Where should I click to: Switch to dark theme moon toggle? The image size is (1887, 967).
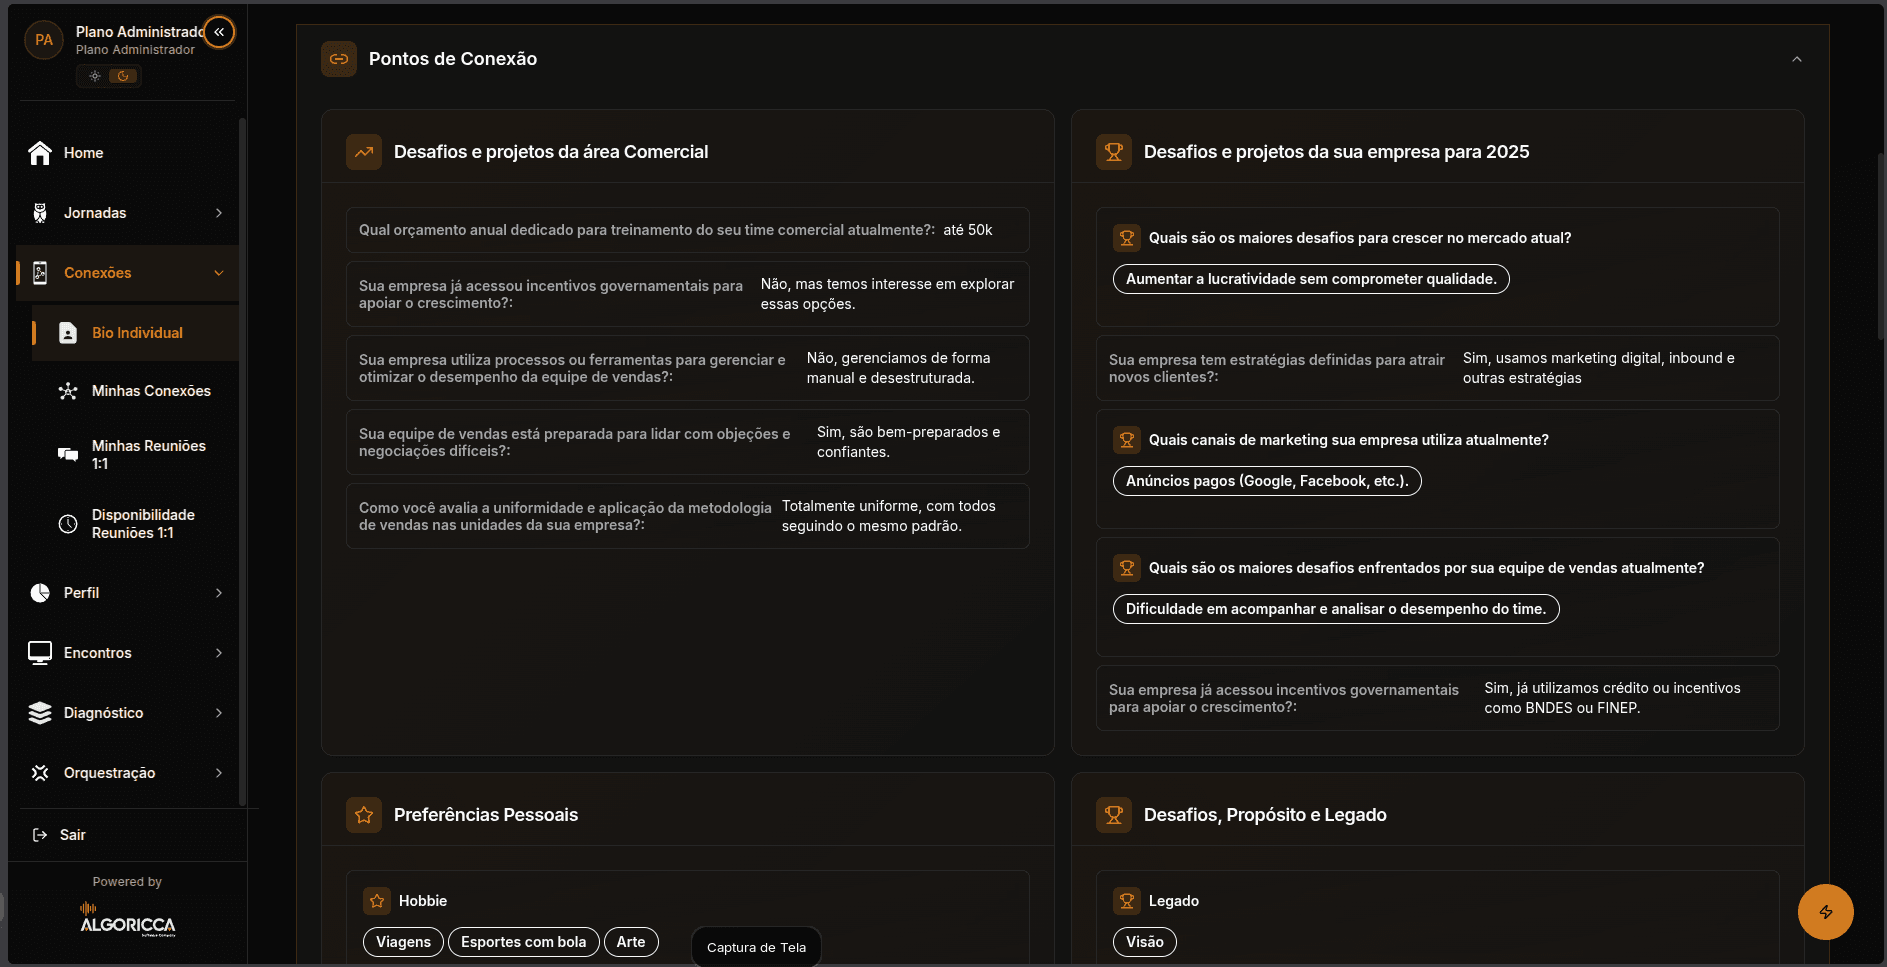pos(123,76)
